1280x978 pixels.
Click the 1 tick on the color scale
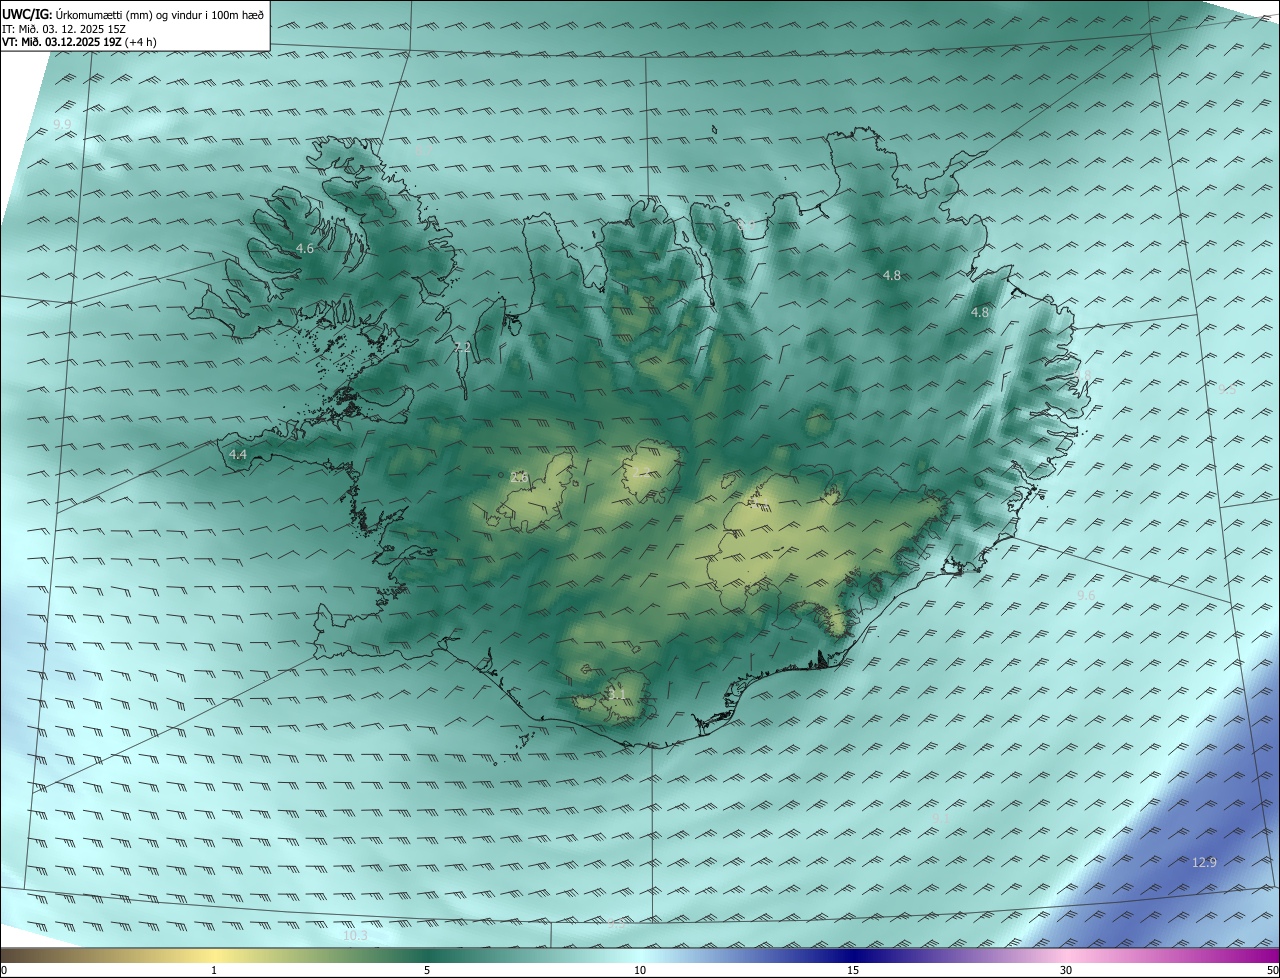coord(214,970)
